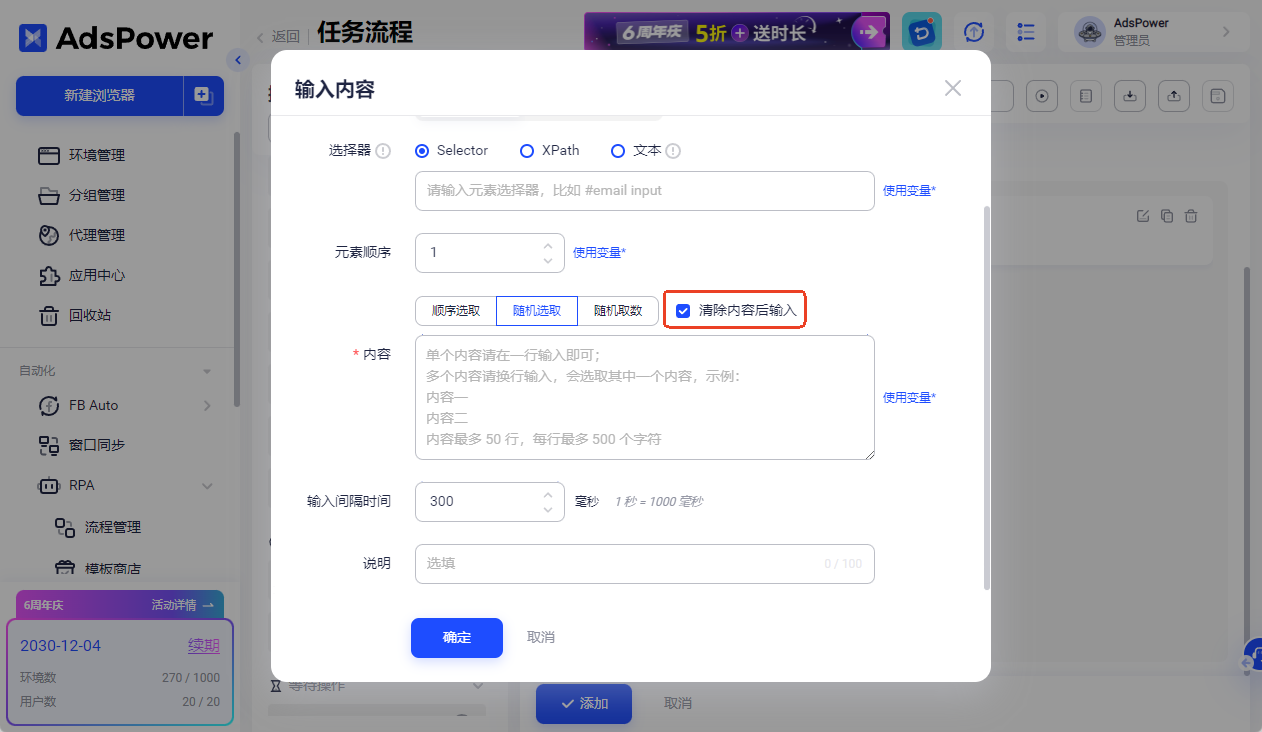Click the run/play flow icon in toolbar
Viewport: 1262px width, 732px height.
(x=1042, y=96)
